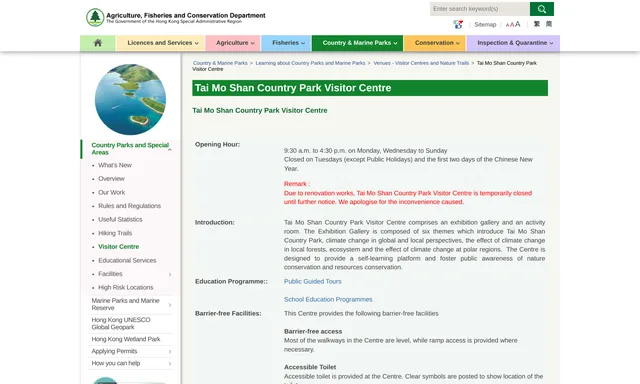Expand Licences and Services menu

click(x=161, y=43)
